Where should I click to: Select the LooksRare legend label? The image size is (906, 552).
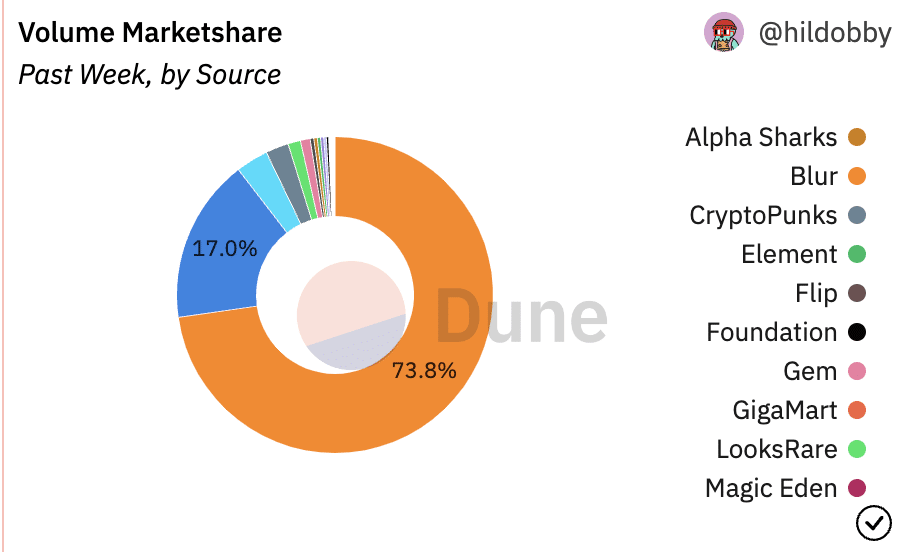click(777, 449)
